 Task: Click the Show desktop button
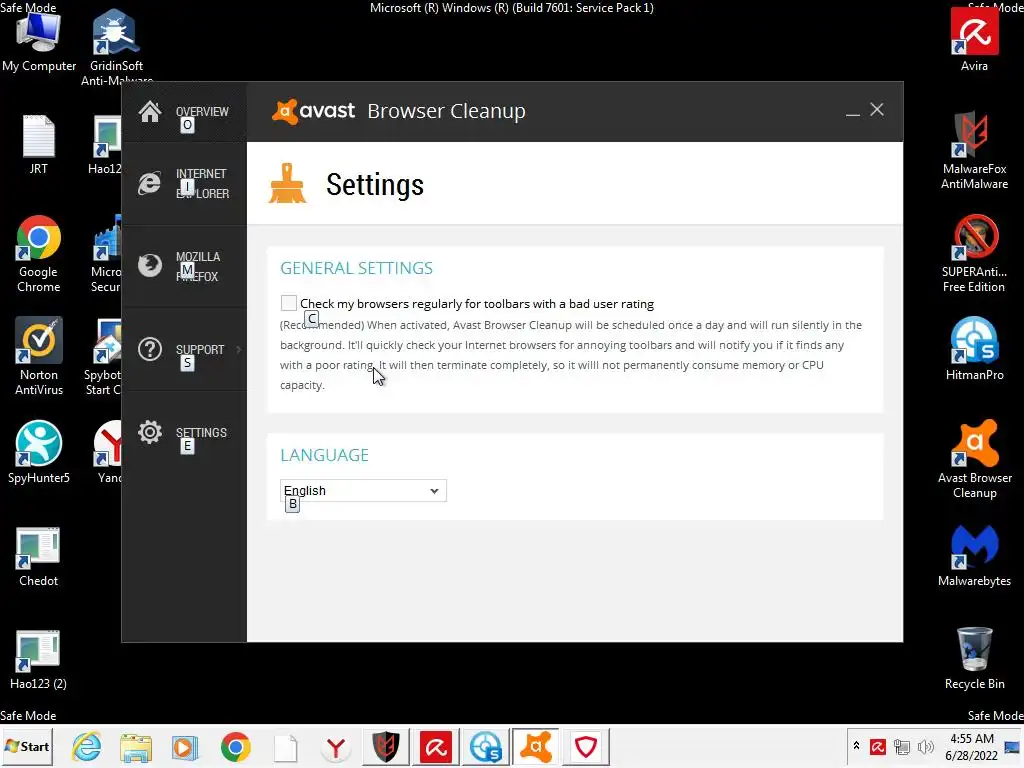(x=1014, y=746)
